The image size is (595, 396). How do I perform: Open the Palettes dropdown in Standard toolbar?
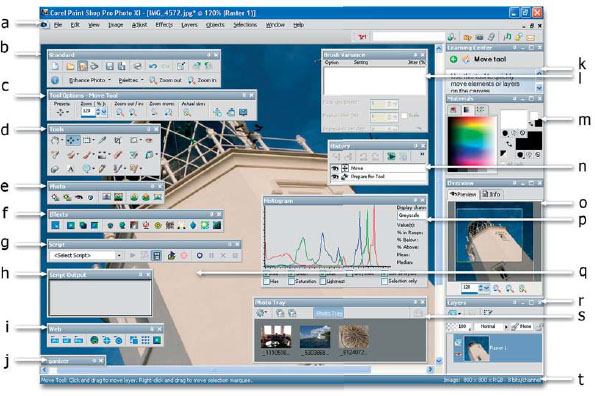(131, 80)
